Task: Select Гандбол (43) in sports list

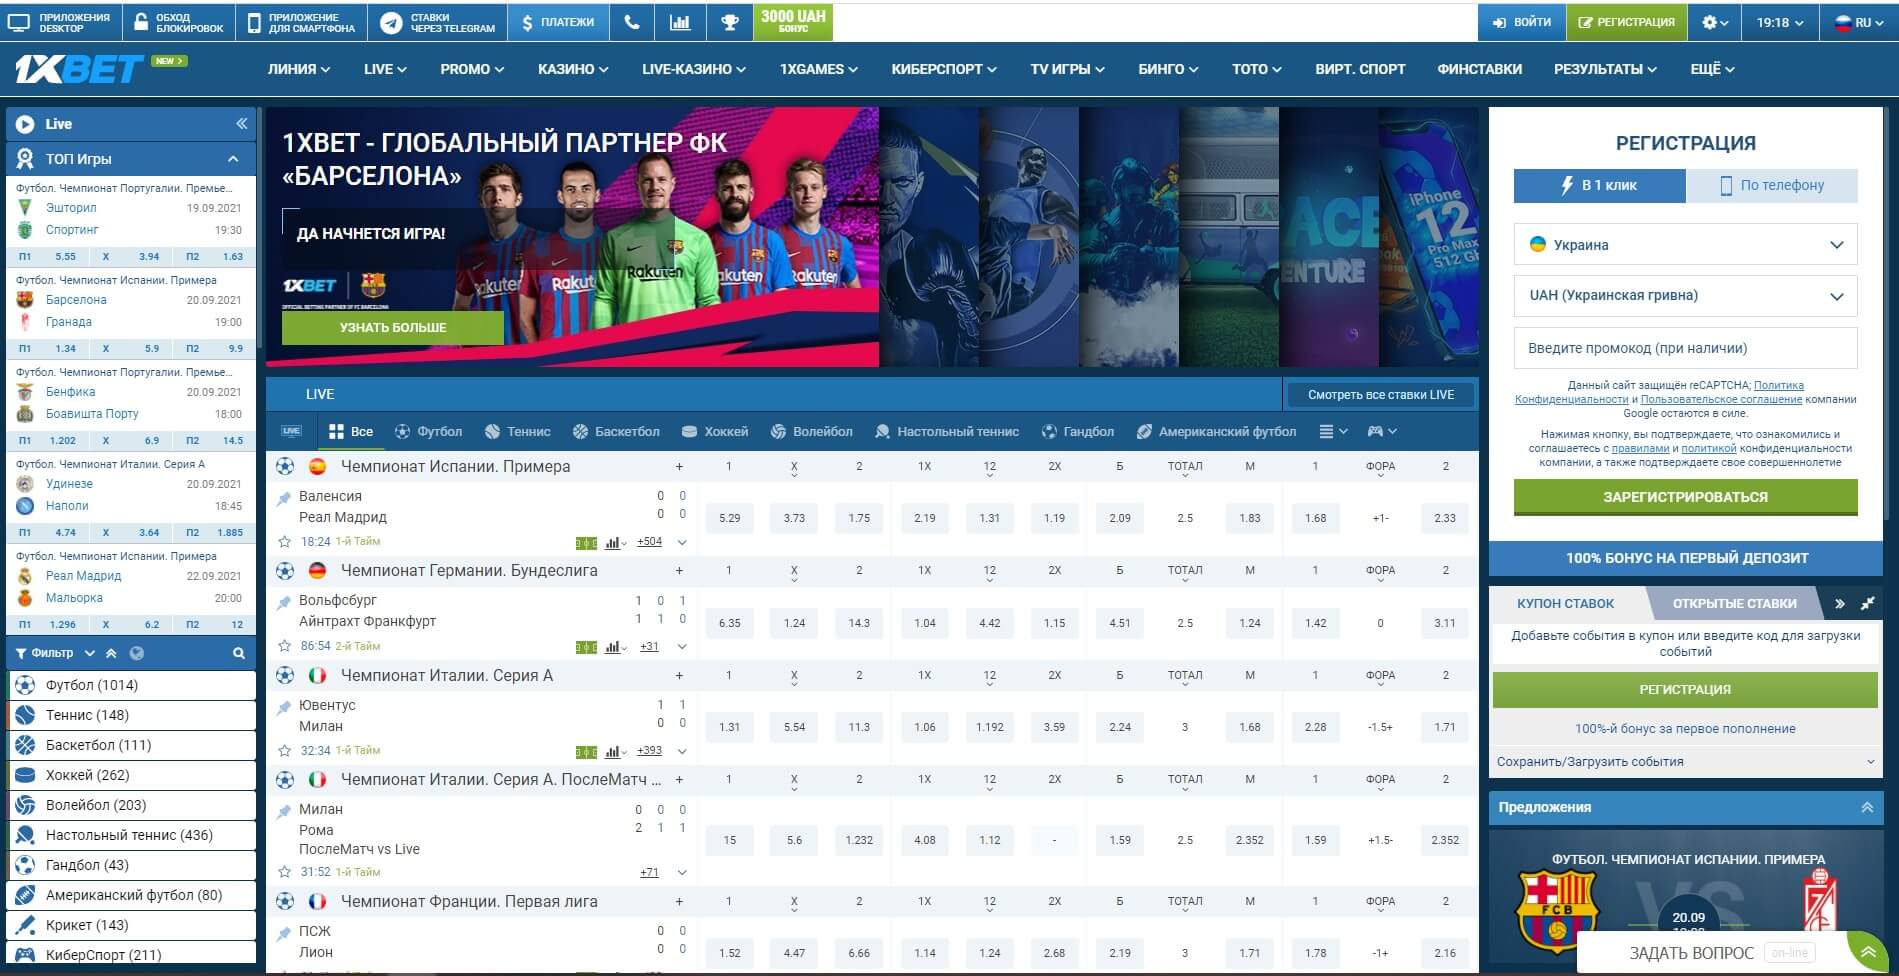Action: pos(132,865)
